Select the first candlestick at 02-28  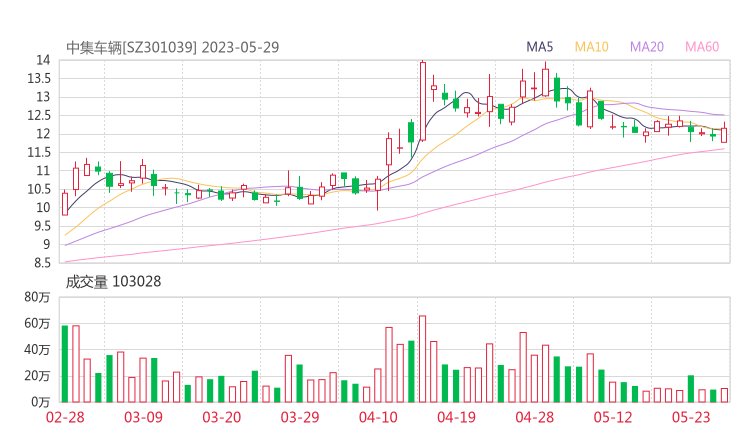coord(65,204)
